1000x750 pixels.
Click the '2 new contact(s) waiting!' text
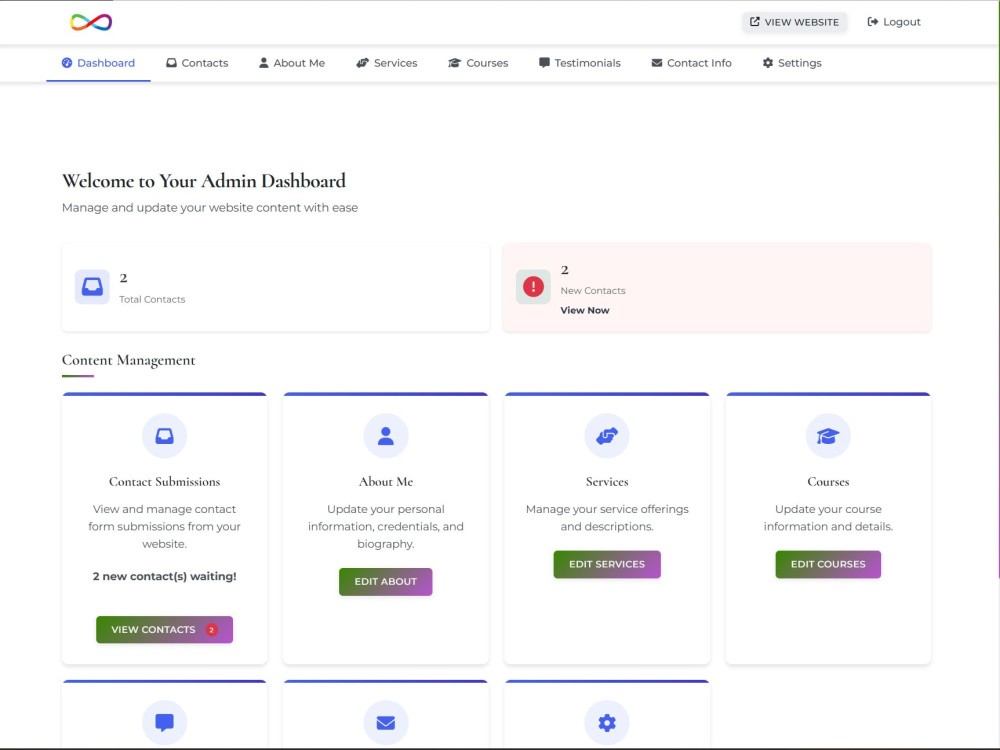tap(165, 577)
